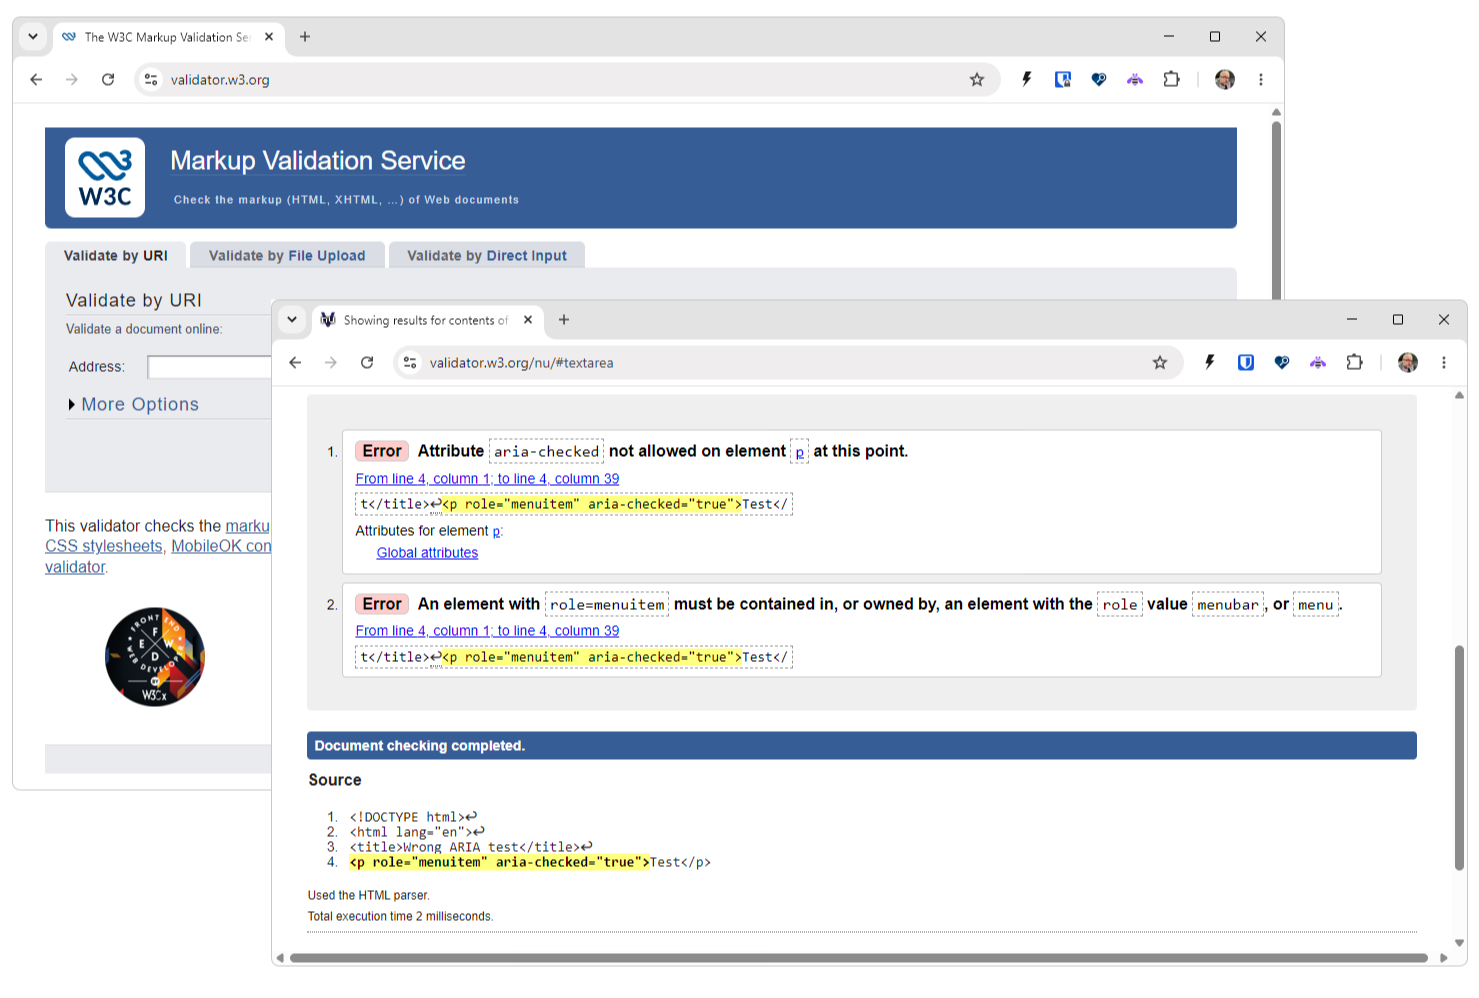Click the Address input field
This screenshot has width=1479, height=998.
209,367
